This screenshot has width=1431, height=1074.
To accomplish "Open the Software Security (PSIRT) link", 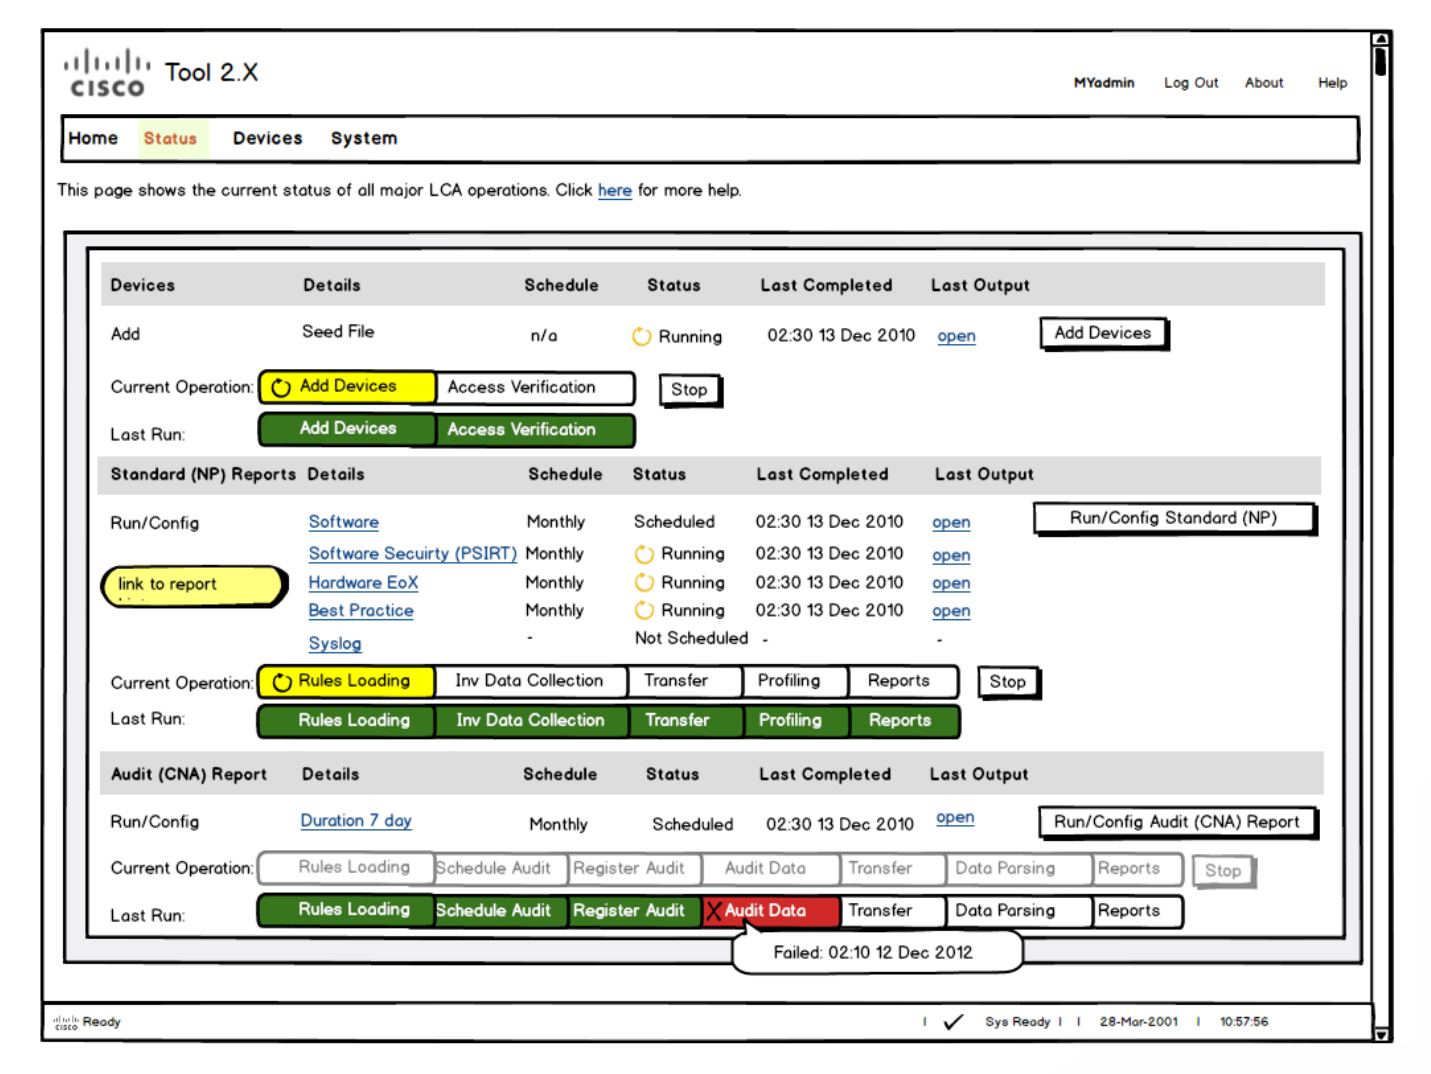I will 413,554.
